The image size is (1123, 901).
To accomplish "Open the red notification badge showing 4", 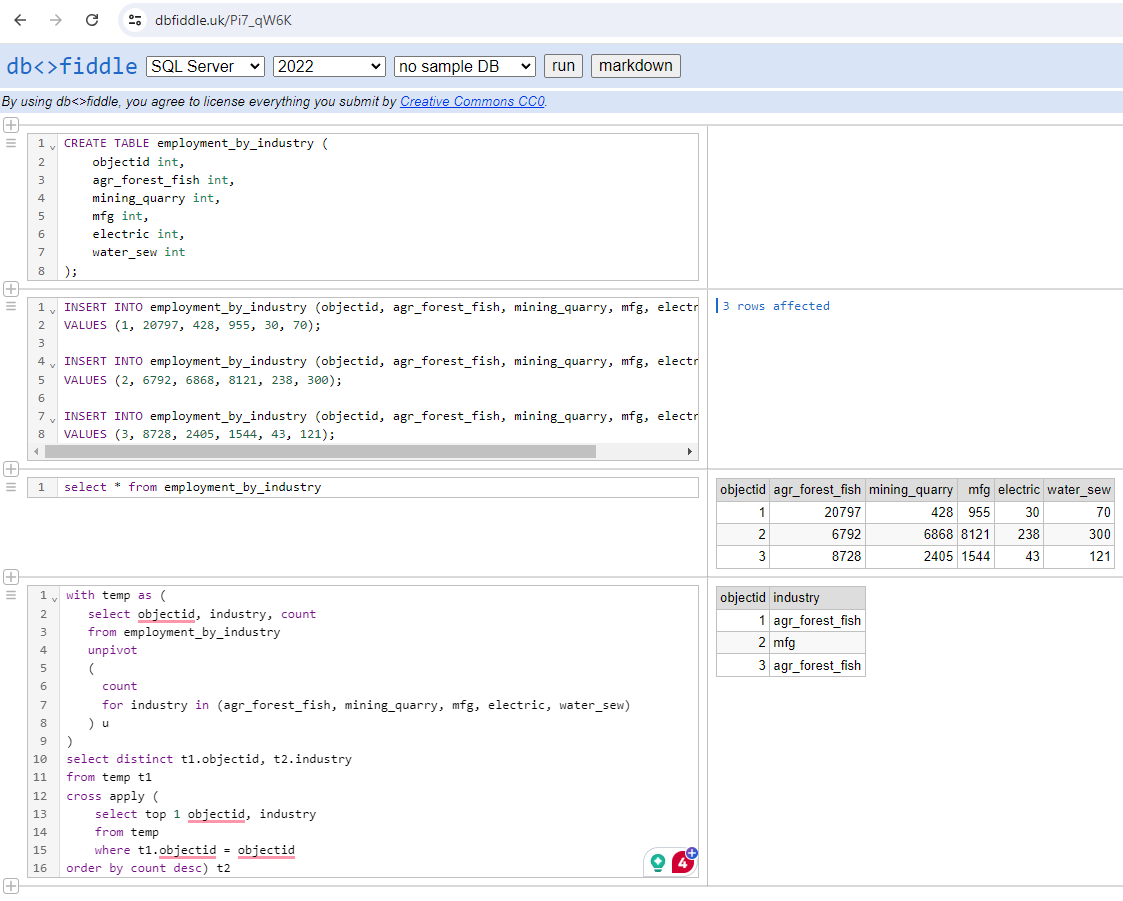I will (682, 861).
